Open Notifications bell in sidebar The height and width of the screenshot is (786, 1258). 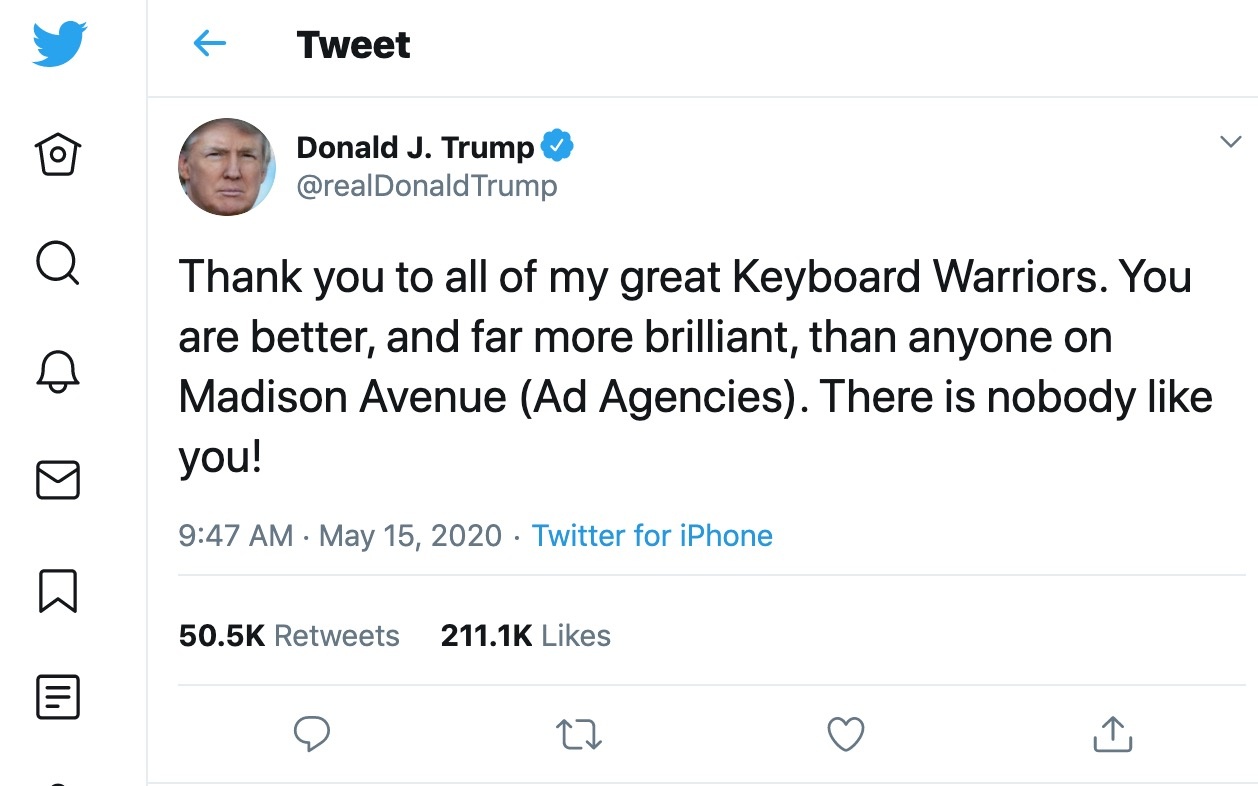point(58,372)
